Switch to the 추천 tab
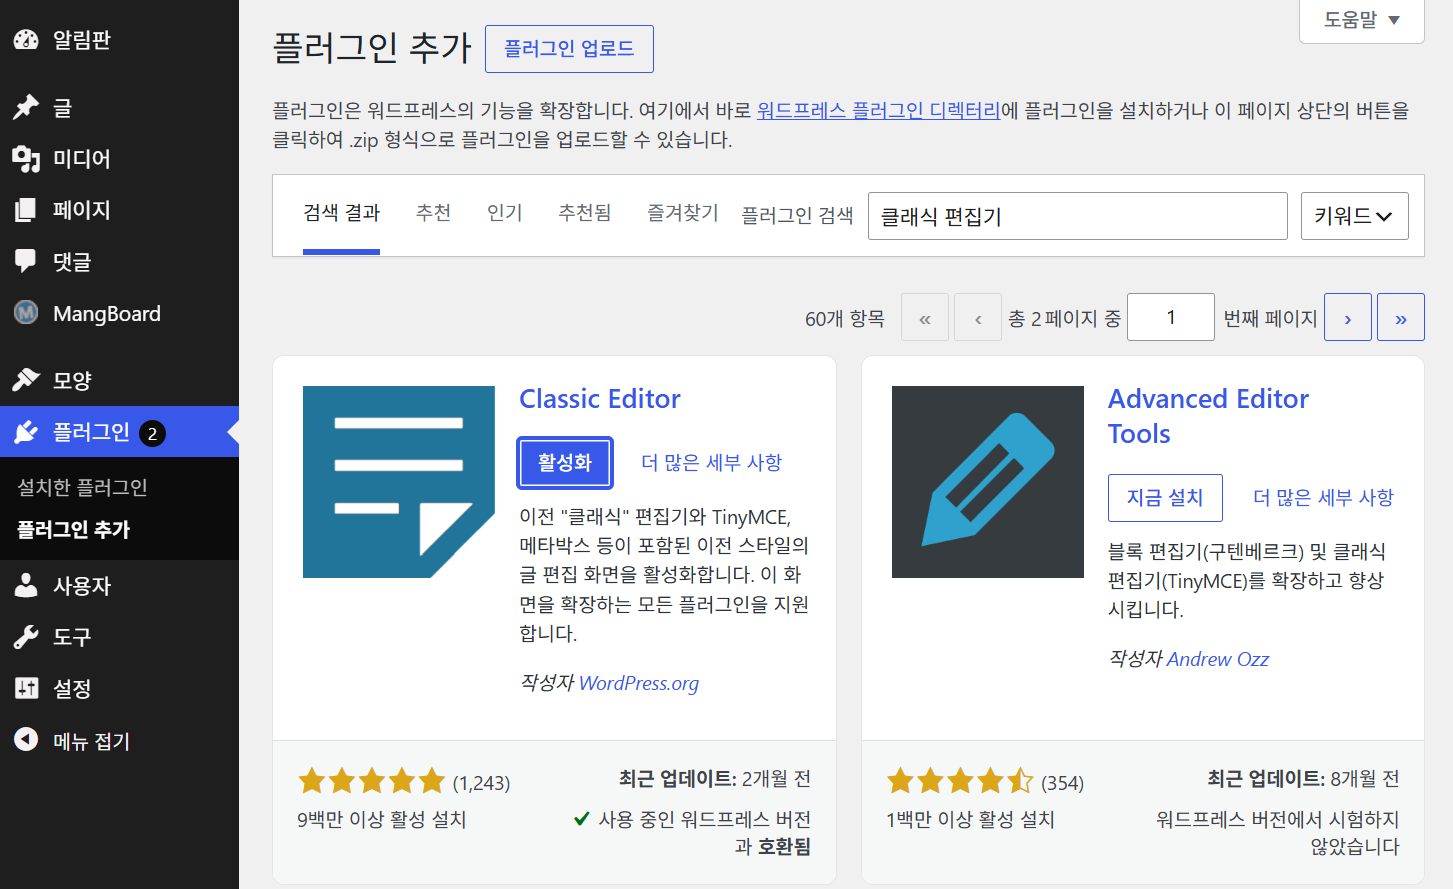The image size is (1453, 889). tap(433, 213)
